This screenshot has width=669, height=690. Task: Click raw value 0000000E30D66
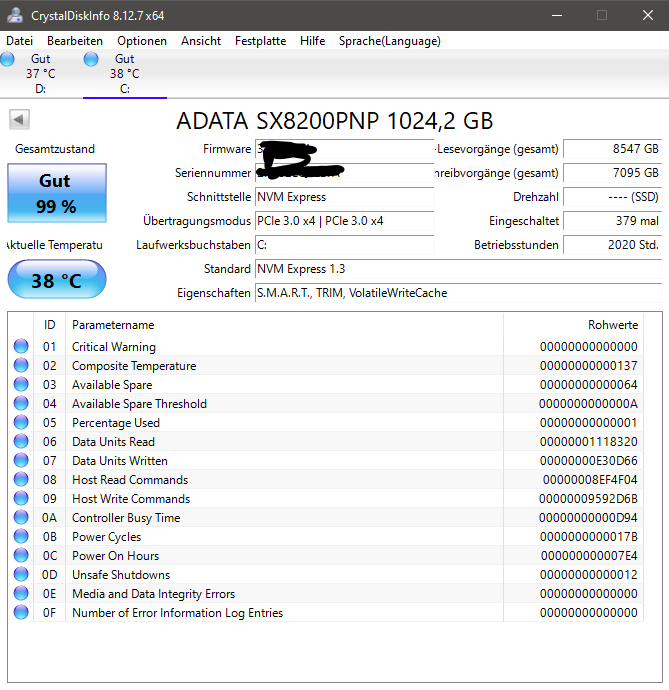coord(588,461)
